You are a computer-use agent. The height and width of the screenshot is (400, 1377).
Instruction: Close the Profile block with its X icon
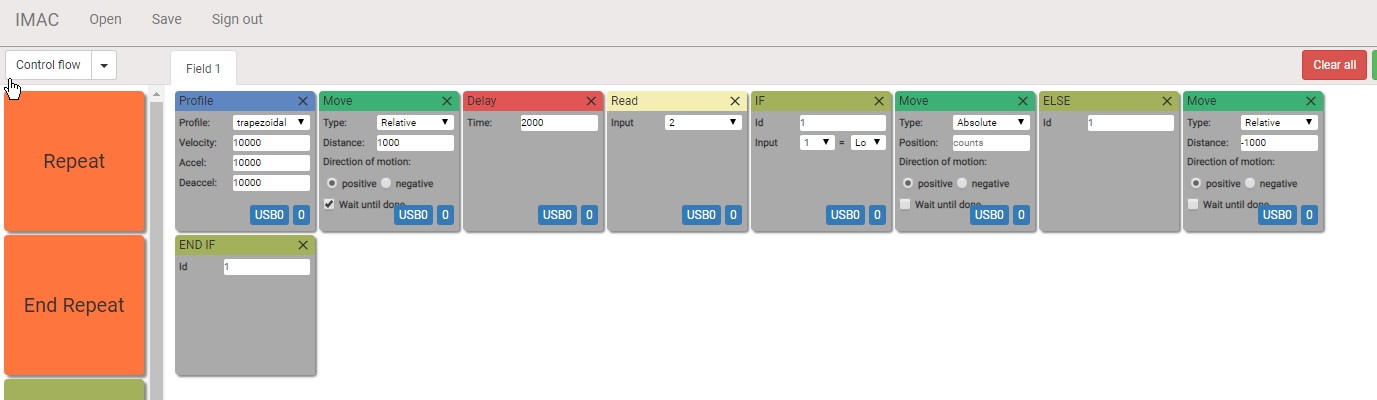(x=303, y=101)
